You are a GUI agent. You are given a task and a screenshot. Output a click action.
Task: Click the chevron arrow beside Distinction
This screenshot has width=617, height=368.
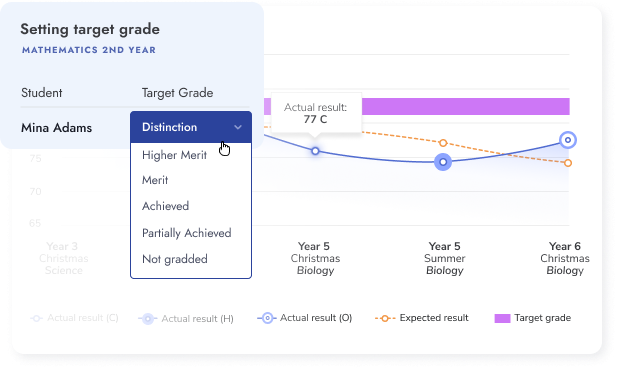pos(238,127)
